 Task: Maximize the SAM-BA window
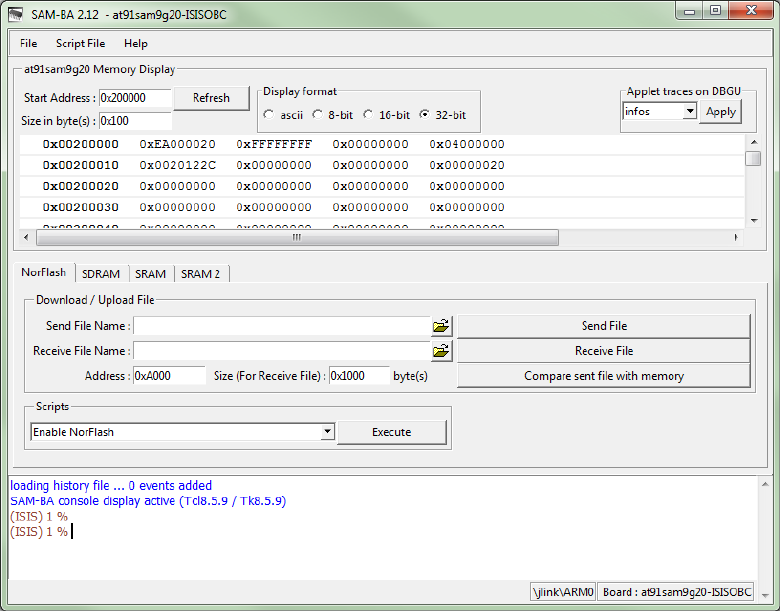pos(715,11)
